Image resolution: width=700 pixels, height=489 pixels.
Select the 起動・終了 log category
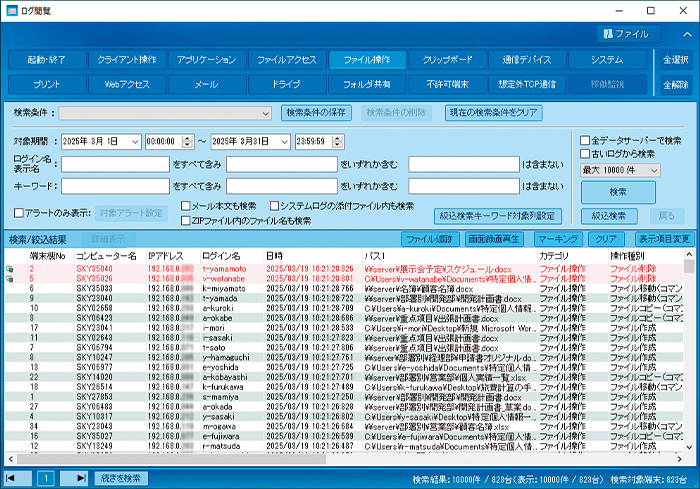click(x=47, y=60)
